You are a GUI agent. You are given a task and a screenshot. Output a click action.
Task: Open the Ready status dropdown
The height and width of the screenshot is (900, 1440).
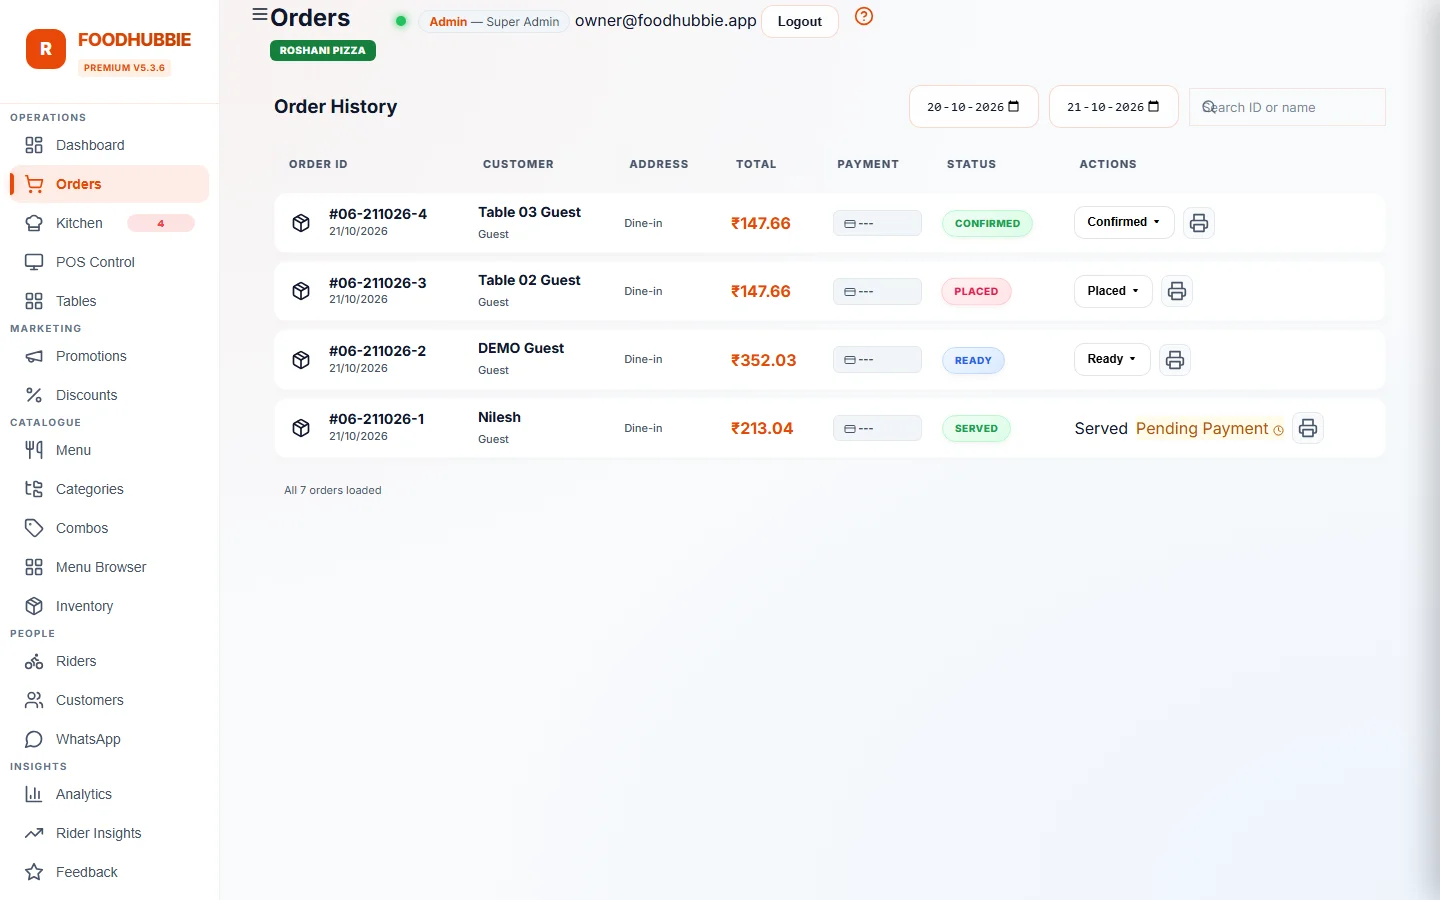[x=1112, y=359]
